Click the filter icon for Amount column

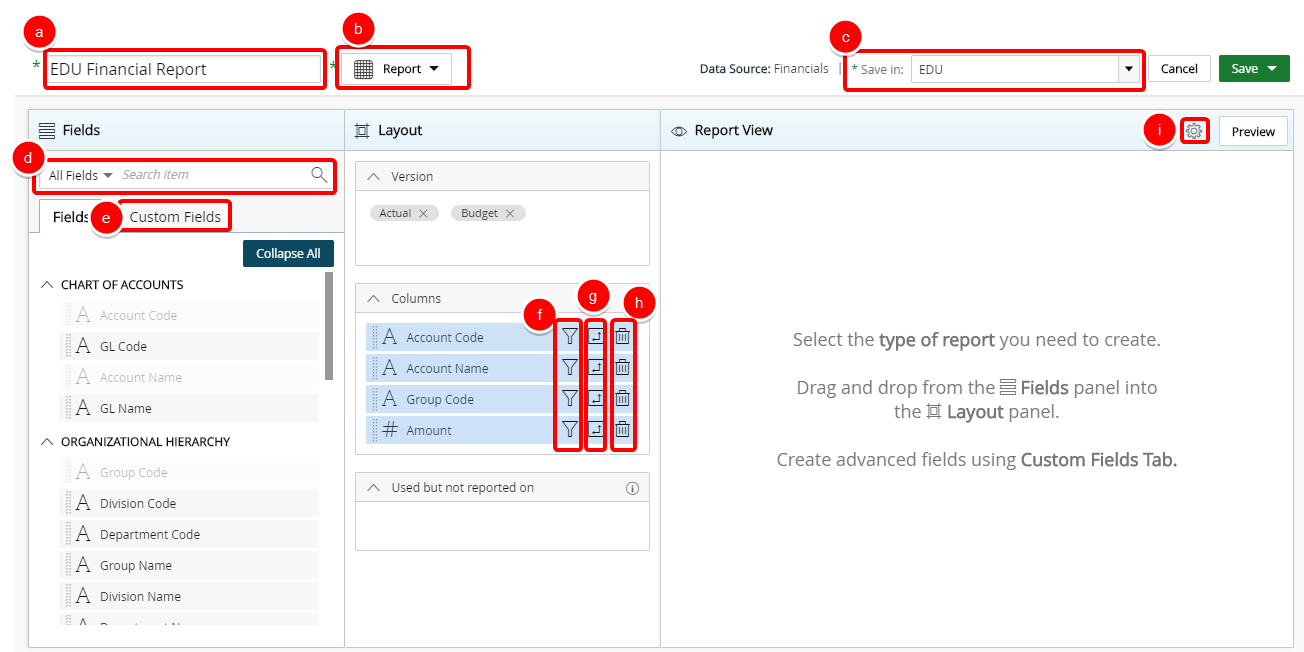coord(569,430)
